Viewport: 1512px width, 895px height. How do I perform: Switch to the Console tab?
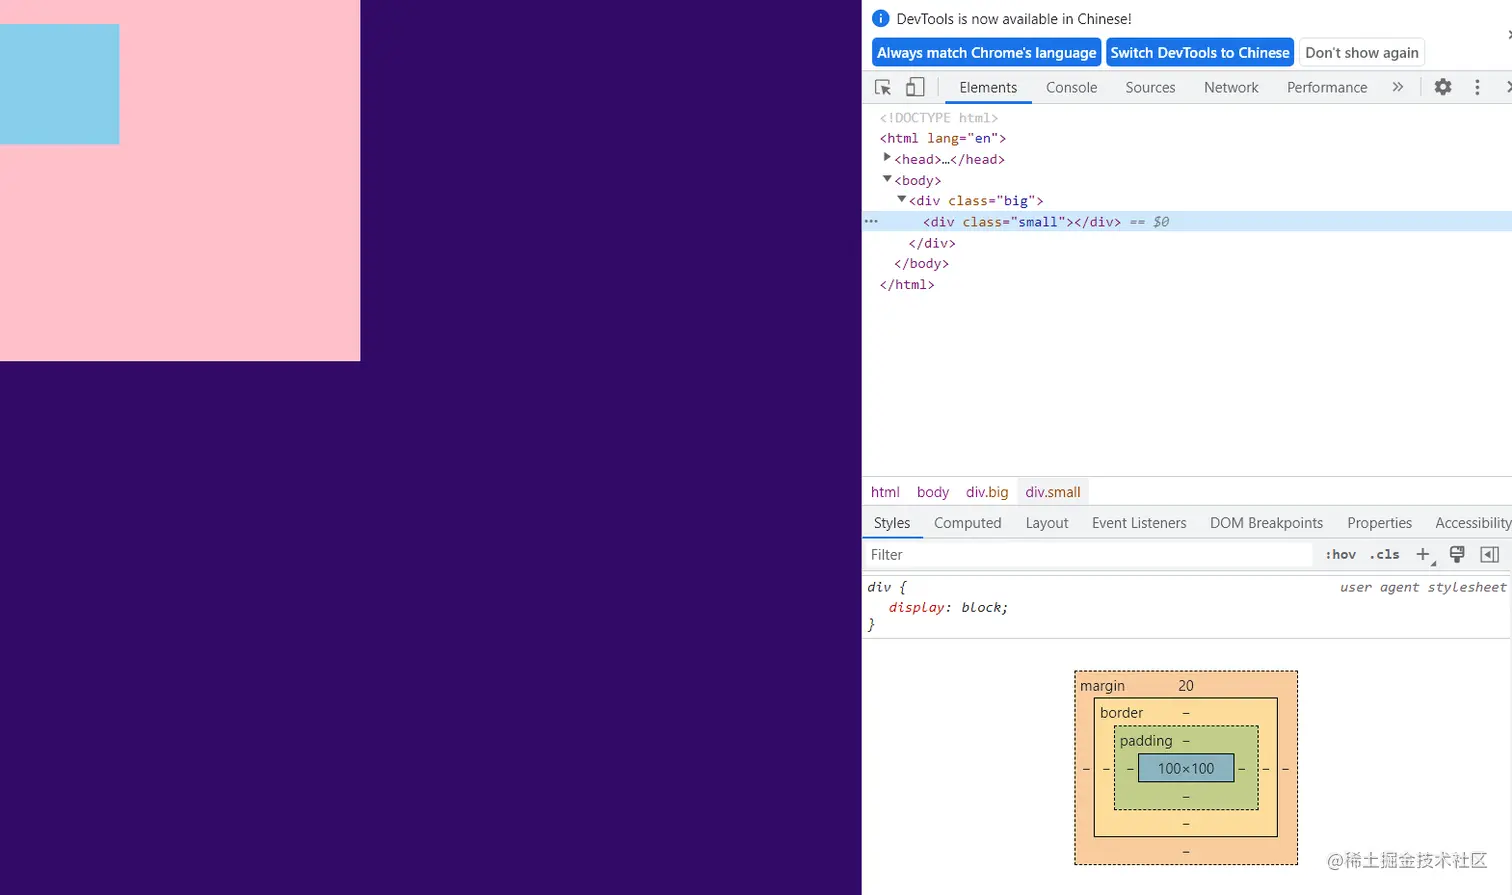tap(1071, 87)
